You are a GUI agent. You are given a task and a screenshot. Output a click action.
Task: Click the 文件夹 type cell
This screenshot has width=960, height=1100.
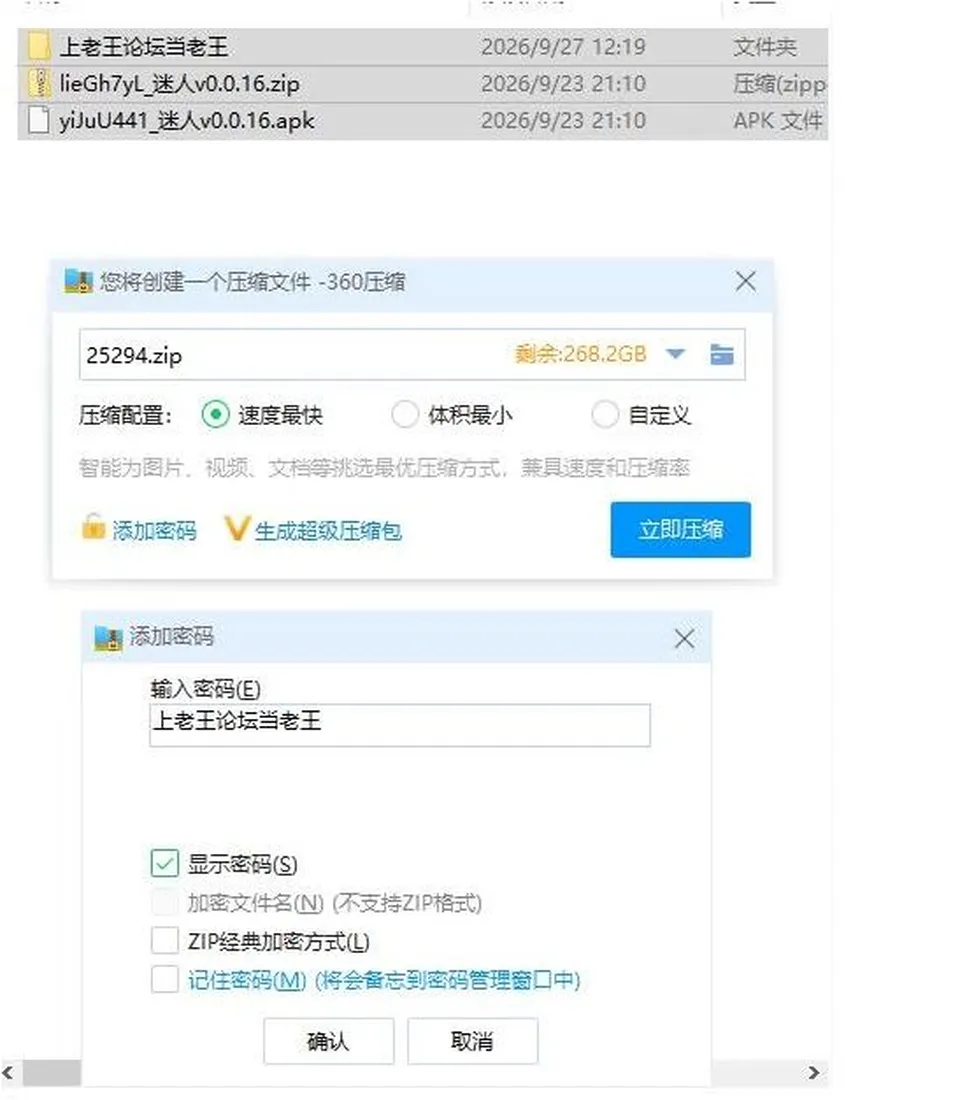(765, 47)
